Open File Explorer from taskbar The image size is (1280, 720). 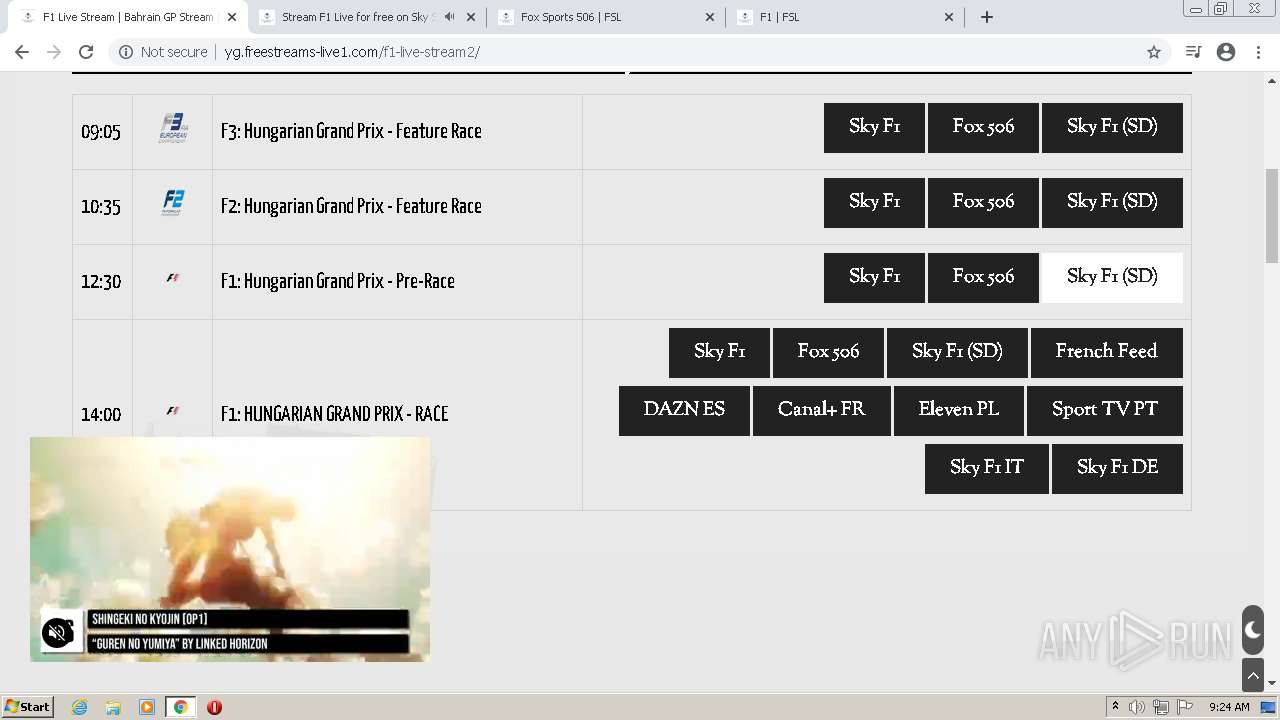(113, 707)
